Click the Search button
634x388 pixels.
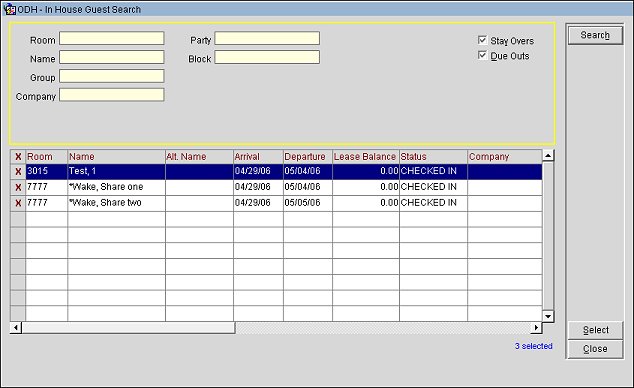[595, 35]
